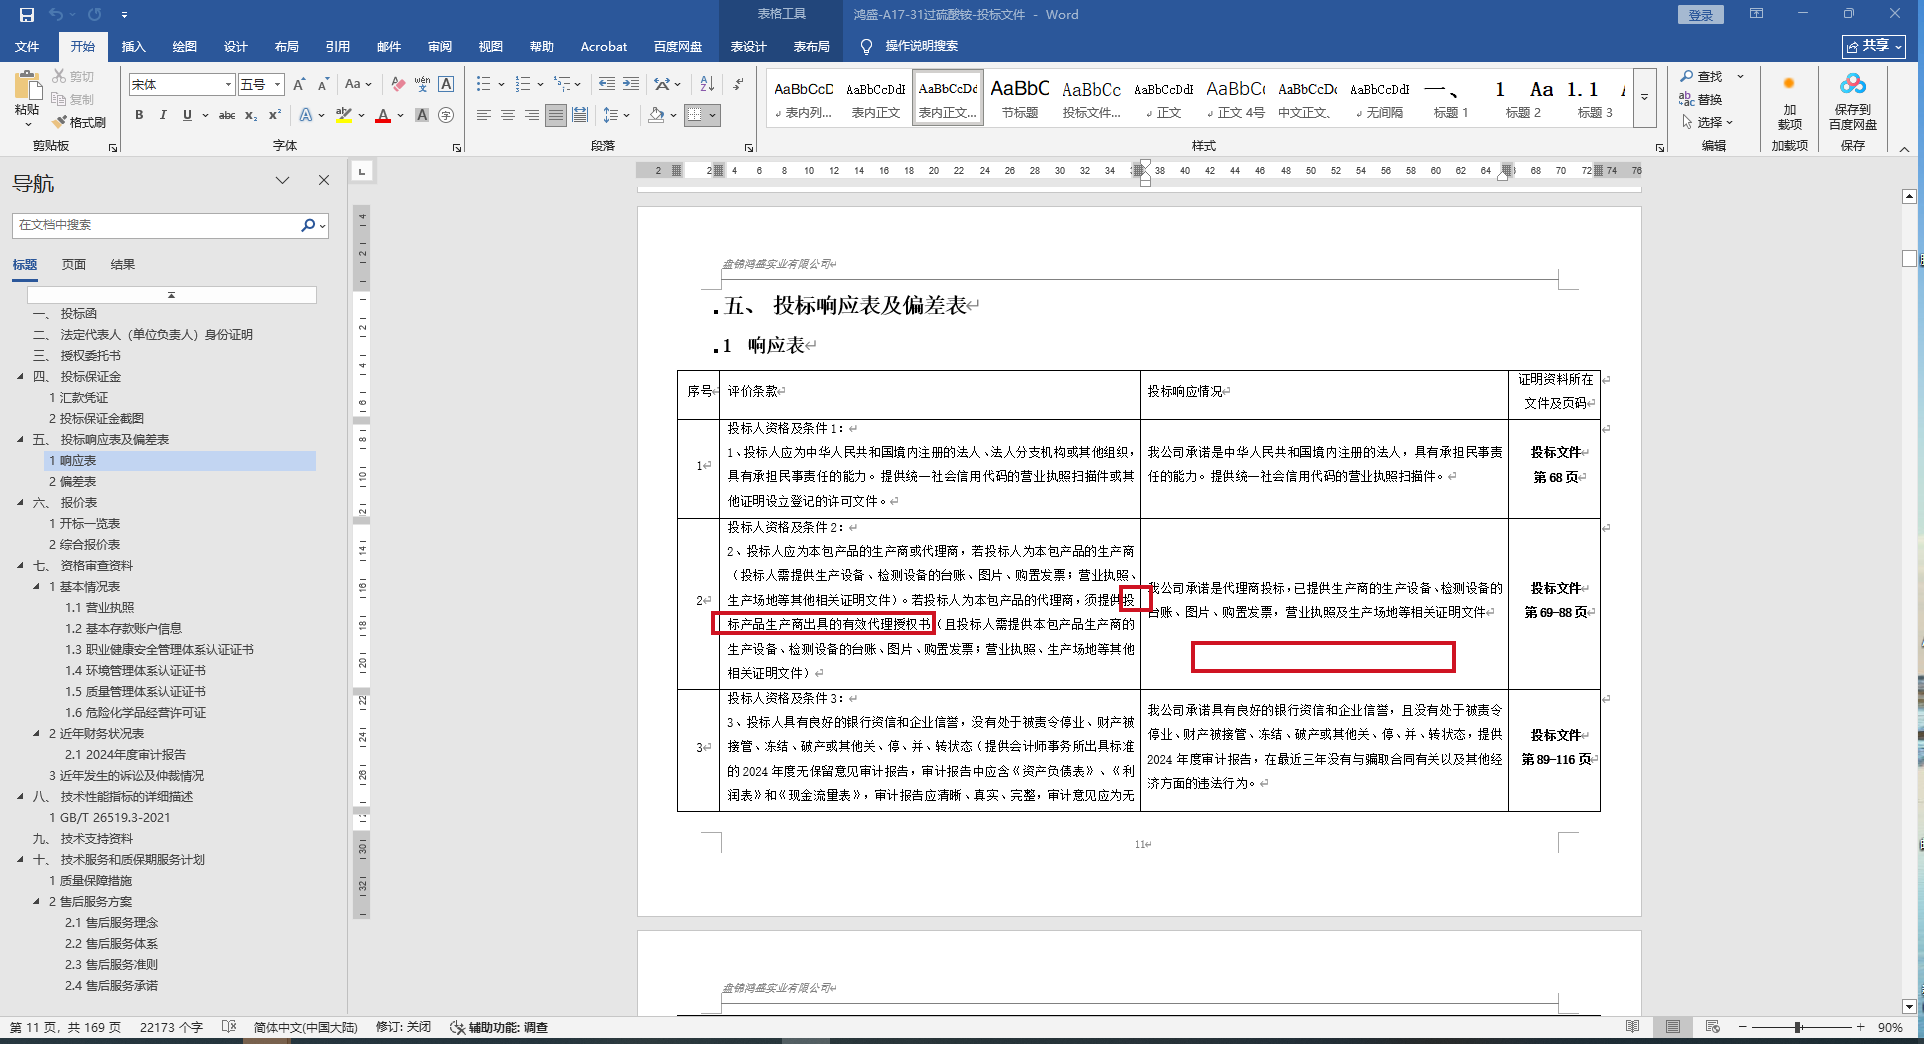Screen dimensions: 1924x1044
Task: Open the font size dropdown (五号)
Action: coord(278,85)
